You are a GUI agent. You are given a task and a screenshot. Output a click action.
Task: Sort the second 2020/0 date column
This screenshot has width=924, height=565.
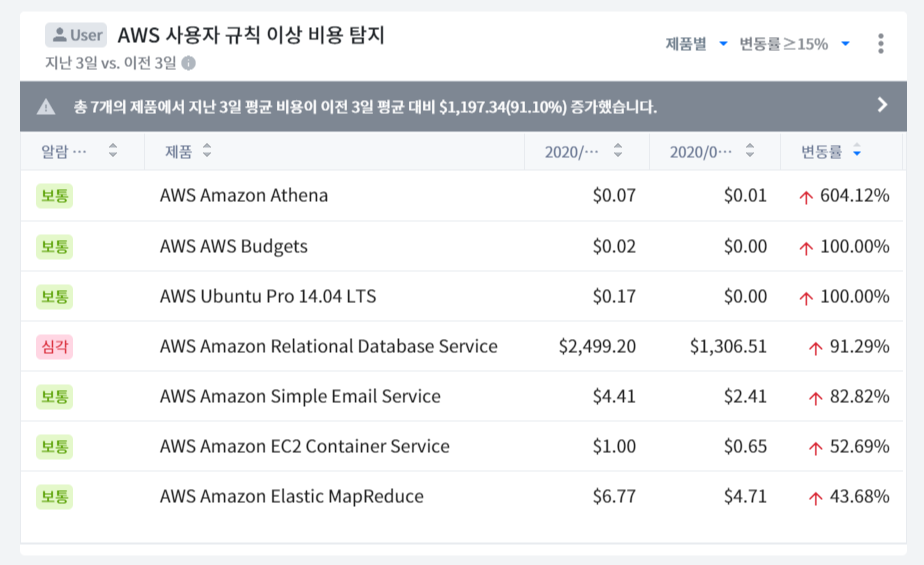point(754,151)
